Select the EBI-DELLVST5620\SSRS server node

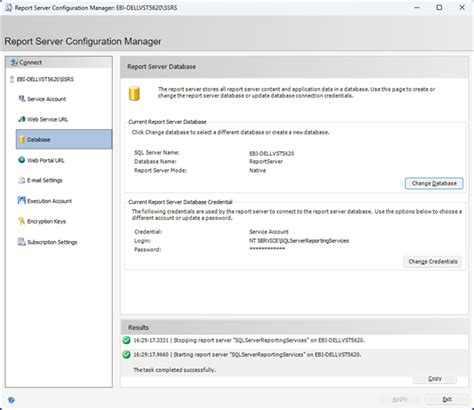click(42, 79)
